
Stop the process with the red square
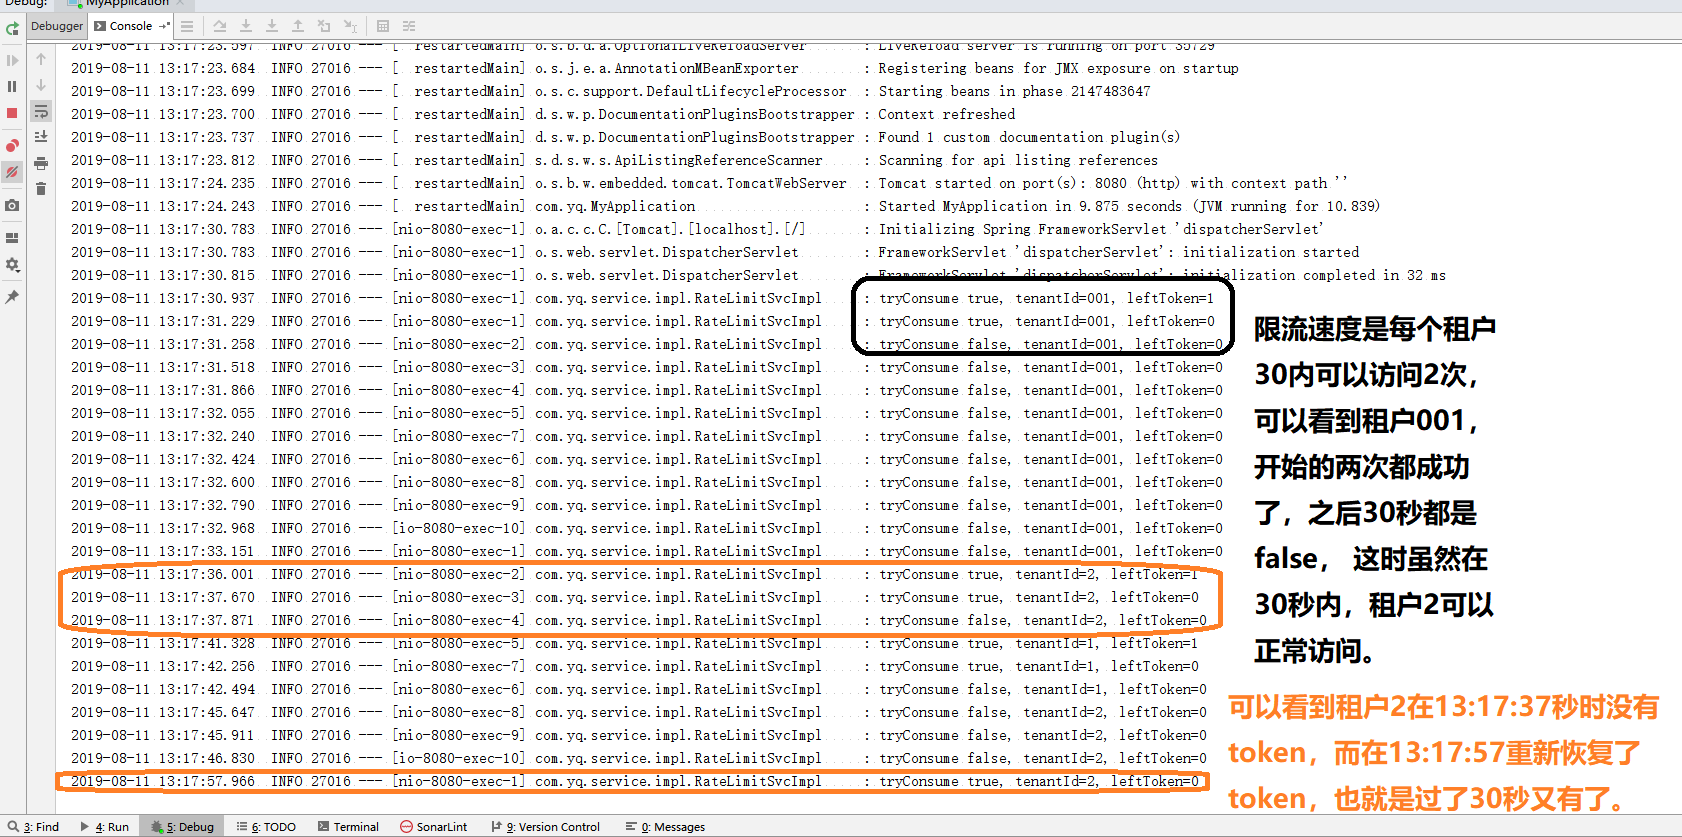pos(12,113)
